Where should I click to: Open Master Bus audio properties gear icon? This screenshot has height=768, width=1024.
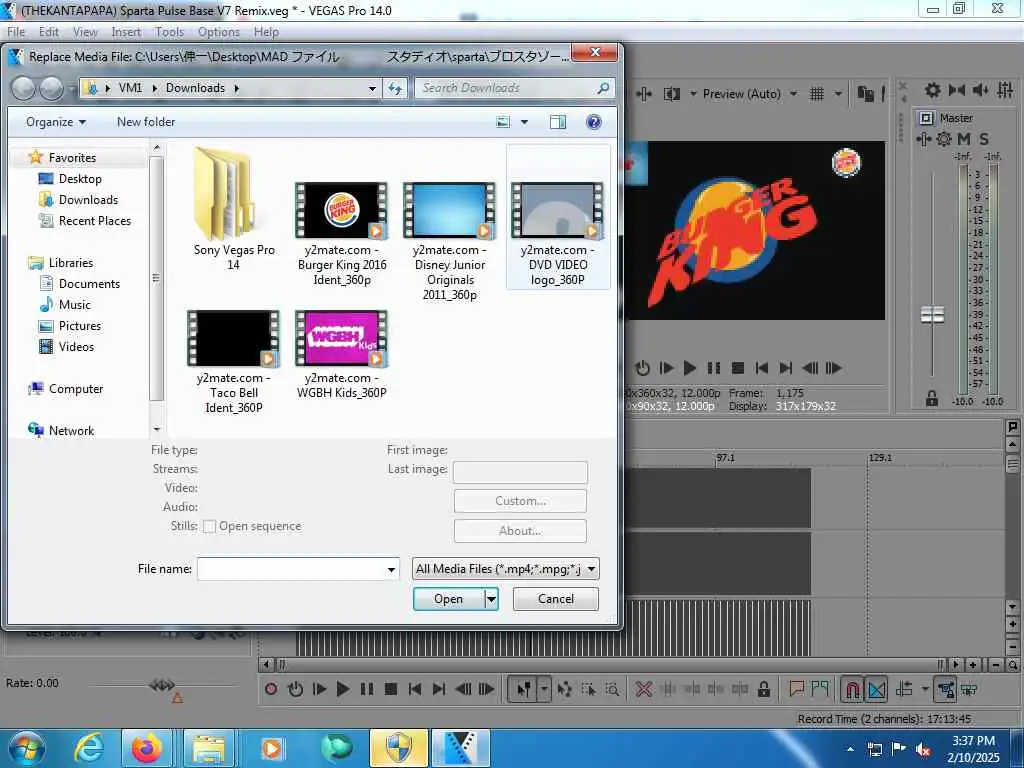[933, 90]
